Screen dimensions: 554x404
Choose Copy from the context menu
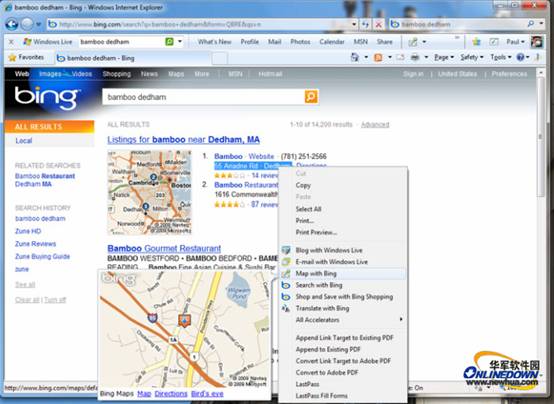(342, 185)
